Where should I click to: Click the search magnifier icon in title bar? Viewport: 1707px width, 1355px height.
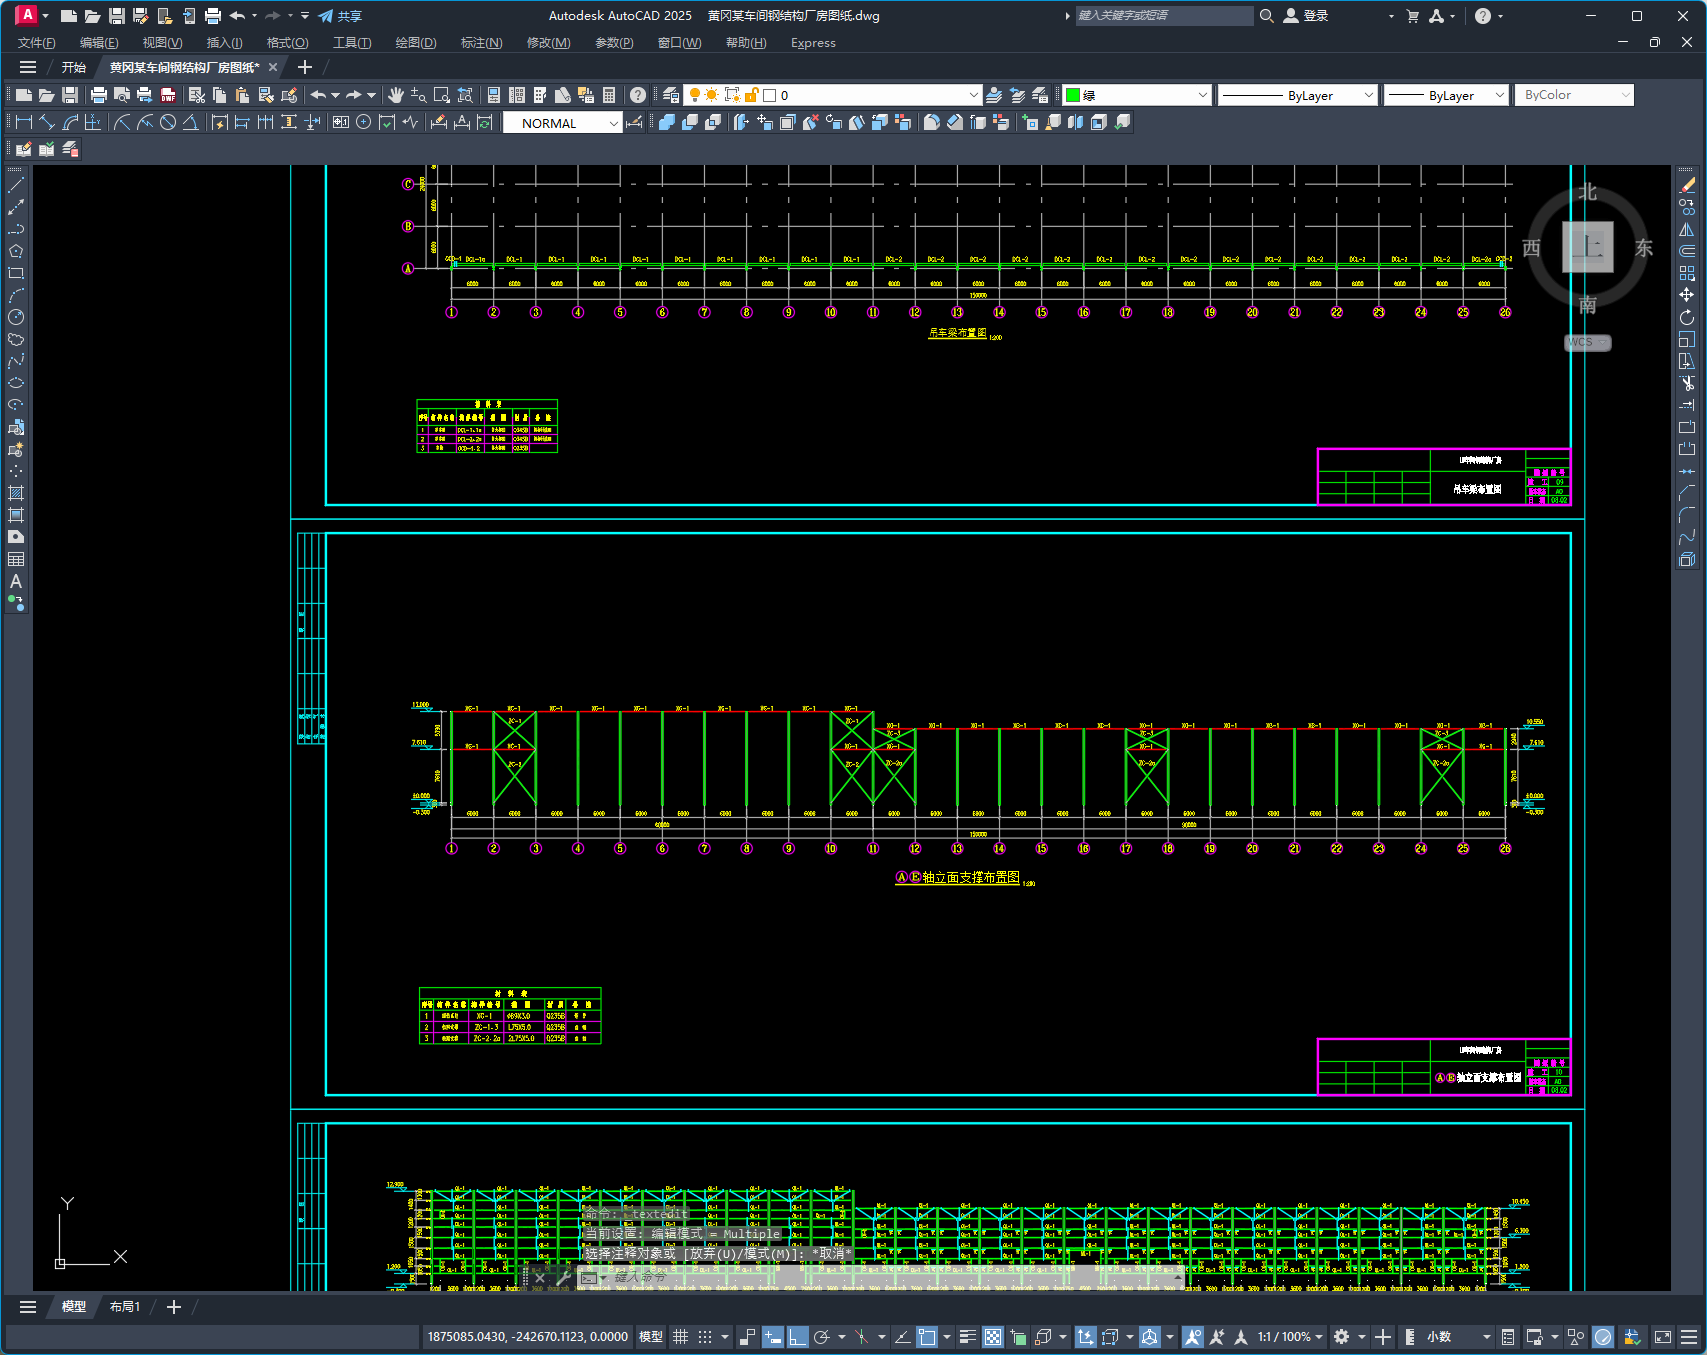tap(1266, 16)
